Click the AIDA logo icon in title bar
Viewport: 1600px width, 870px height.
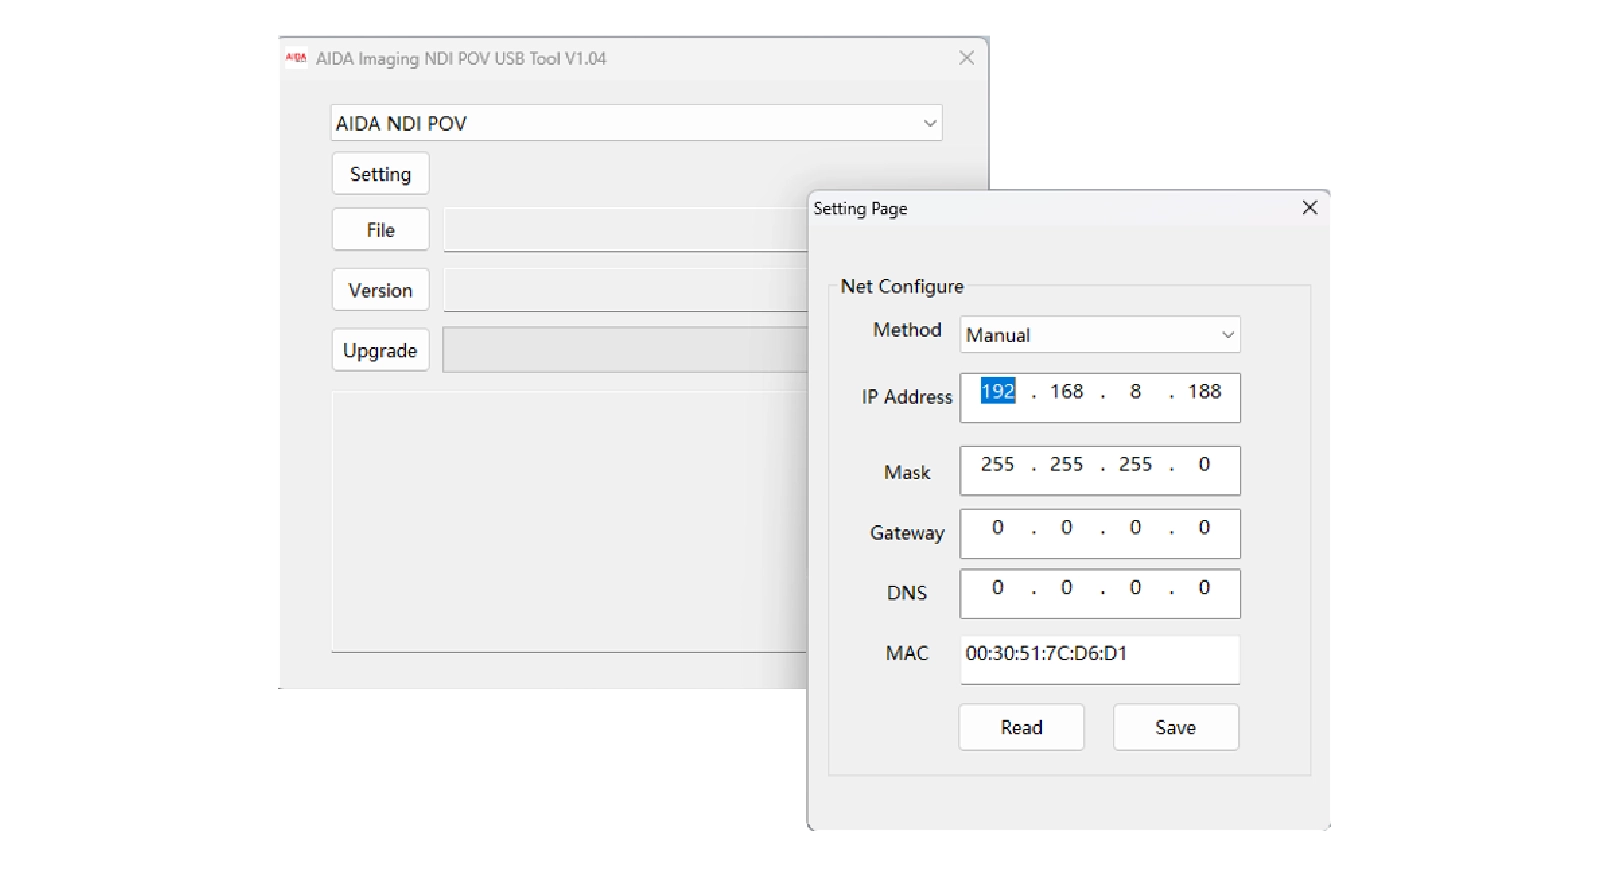[296, 58]
